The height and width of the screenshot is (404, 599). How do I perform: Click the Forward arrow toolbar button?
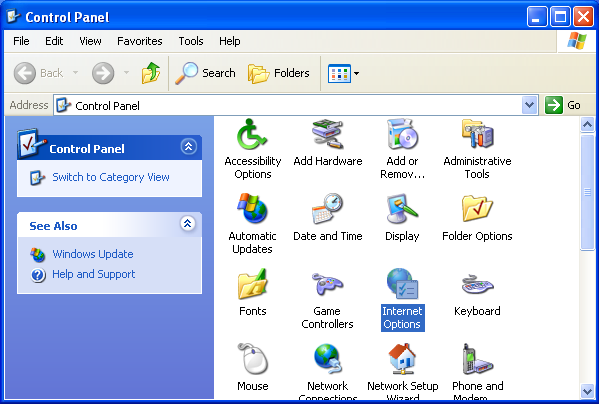(103, 73)
